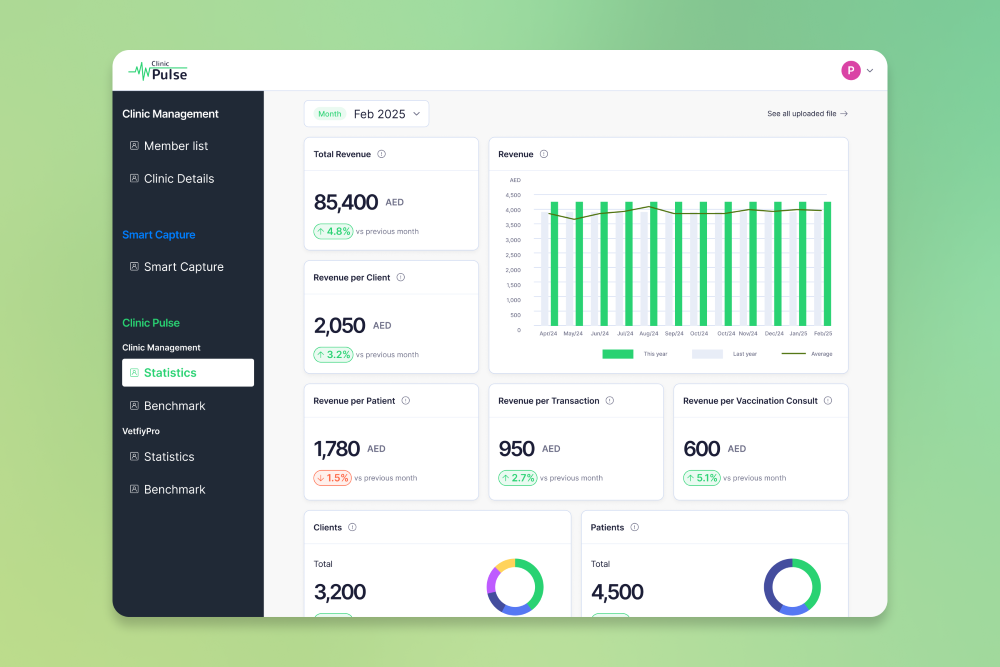This screenshot has height=667, width=1000.
Task: Open the Feb 2025 month dropdown
Action: (x=366, y=114)
